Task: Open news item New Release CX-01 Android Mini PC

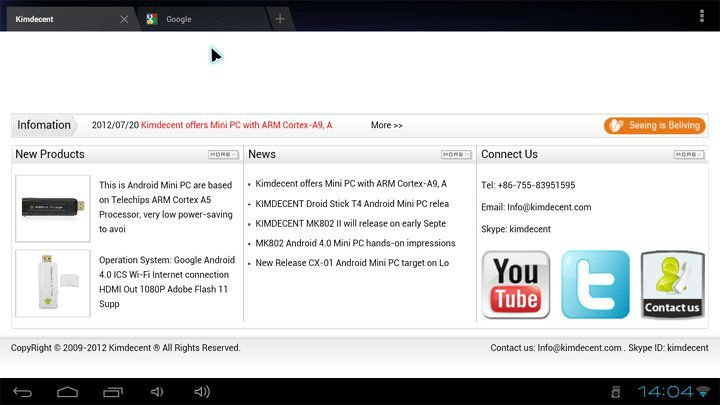Action: tap(352, 263)
